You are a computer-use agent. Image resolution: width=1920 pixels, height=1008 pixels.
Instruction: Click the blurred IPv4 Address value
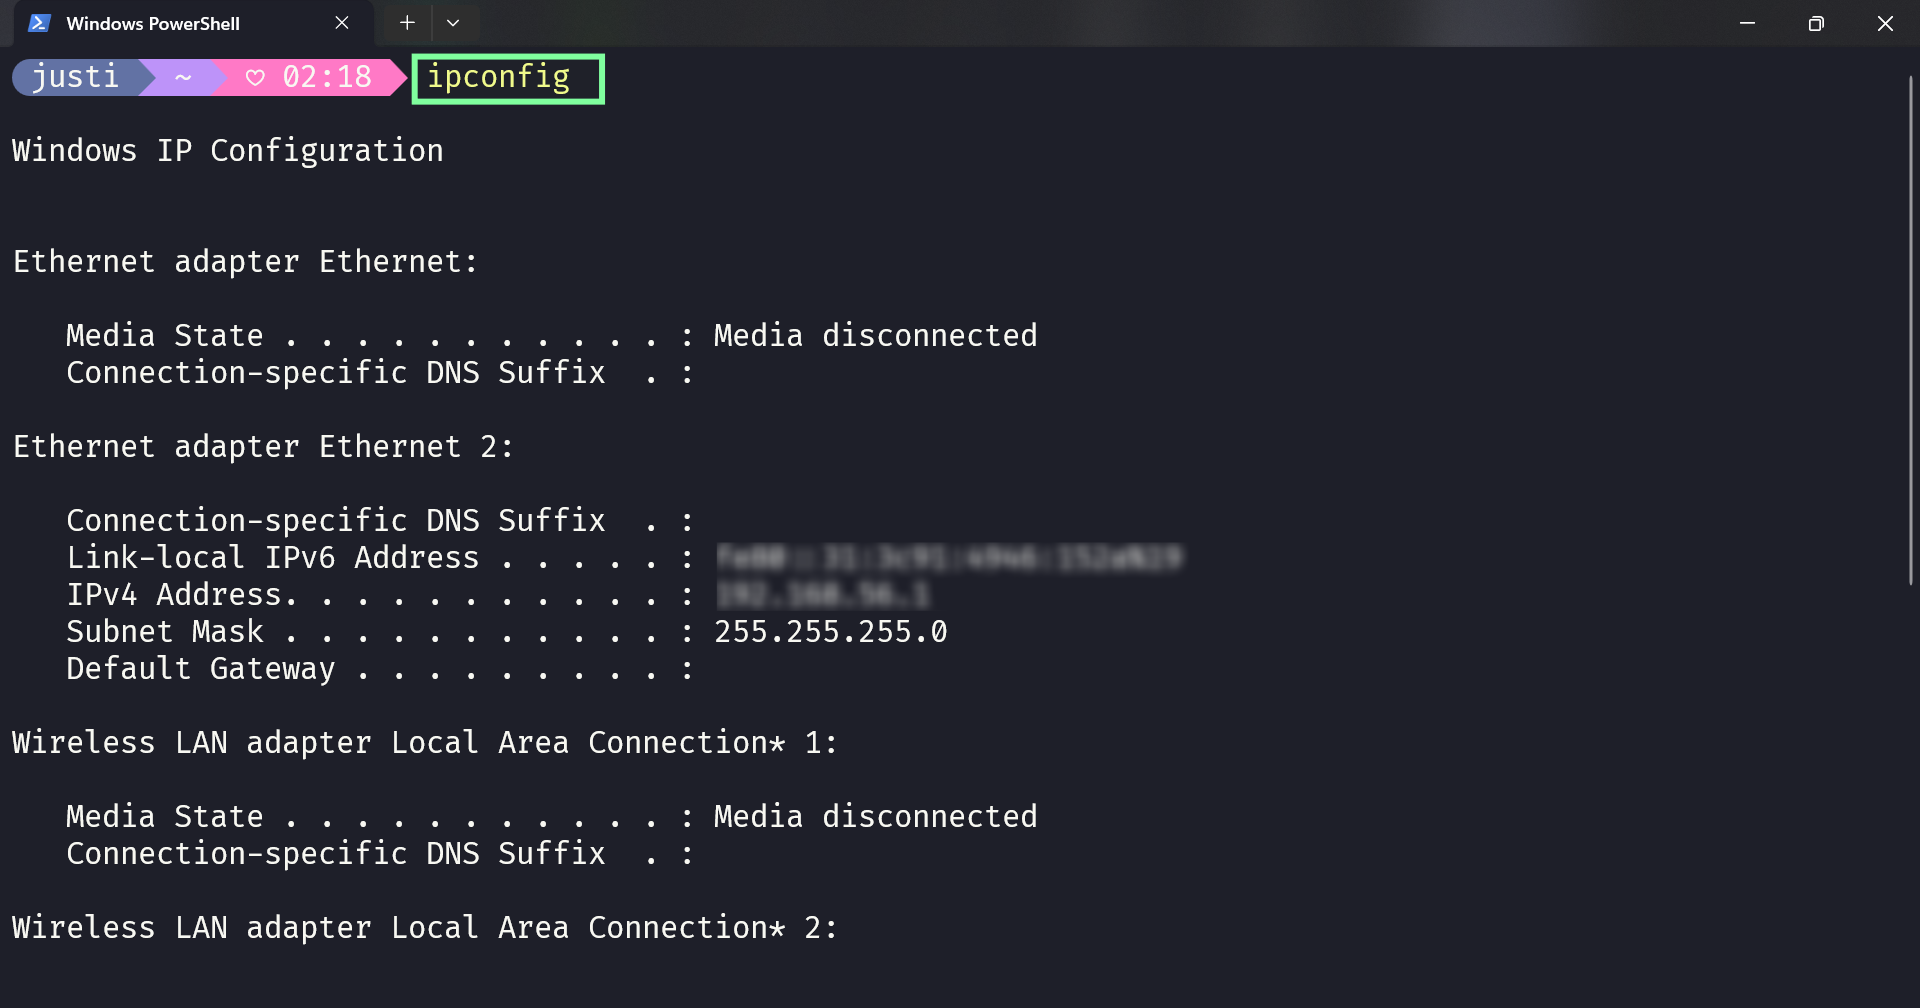822,594
